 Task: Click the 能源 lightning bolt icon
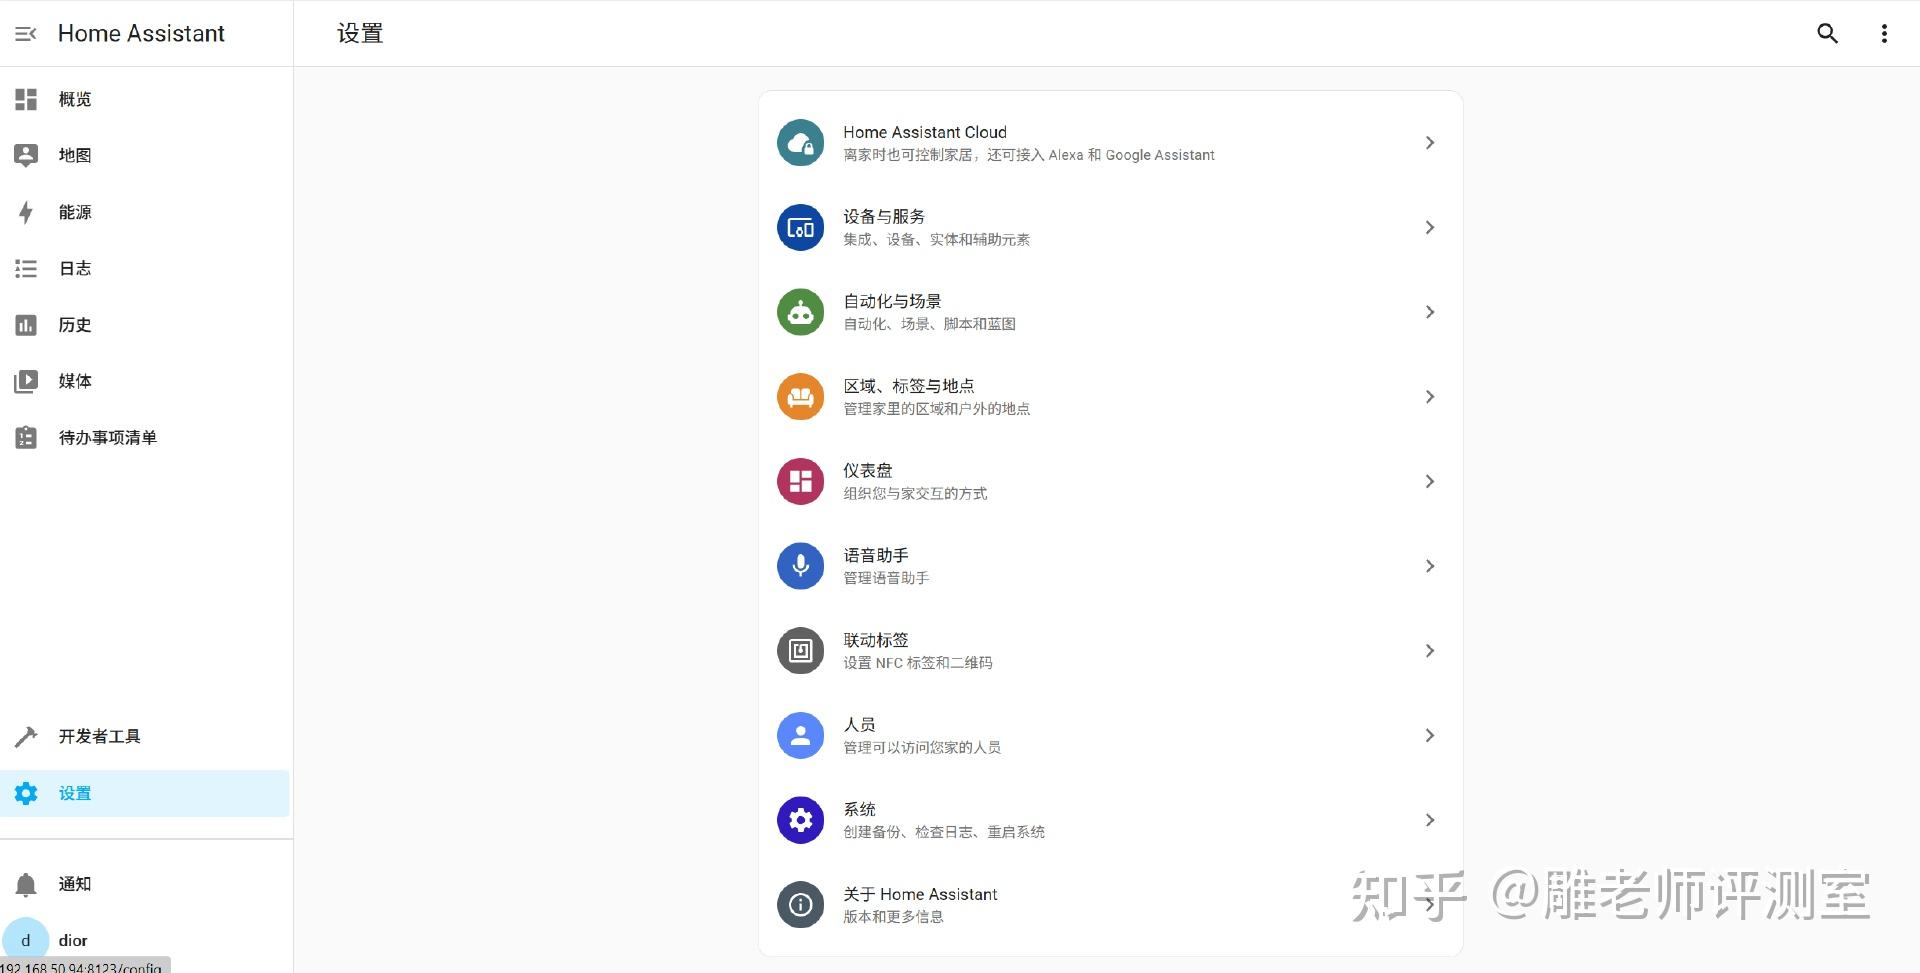26,212
